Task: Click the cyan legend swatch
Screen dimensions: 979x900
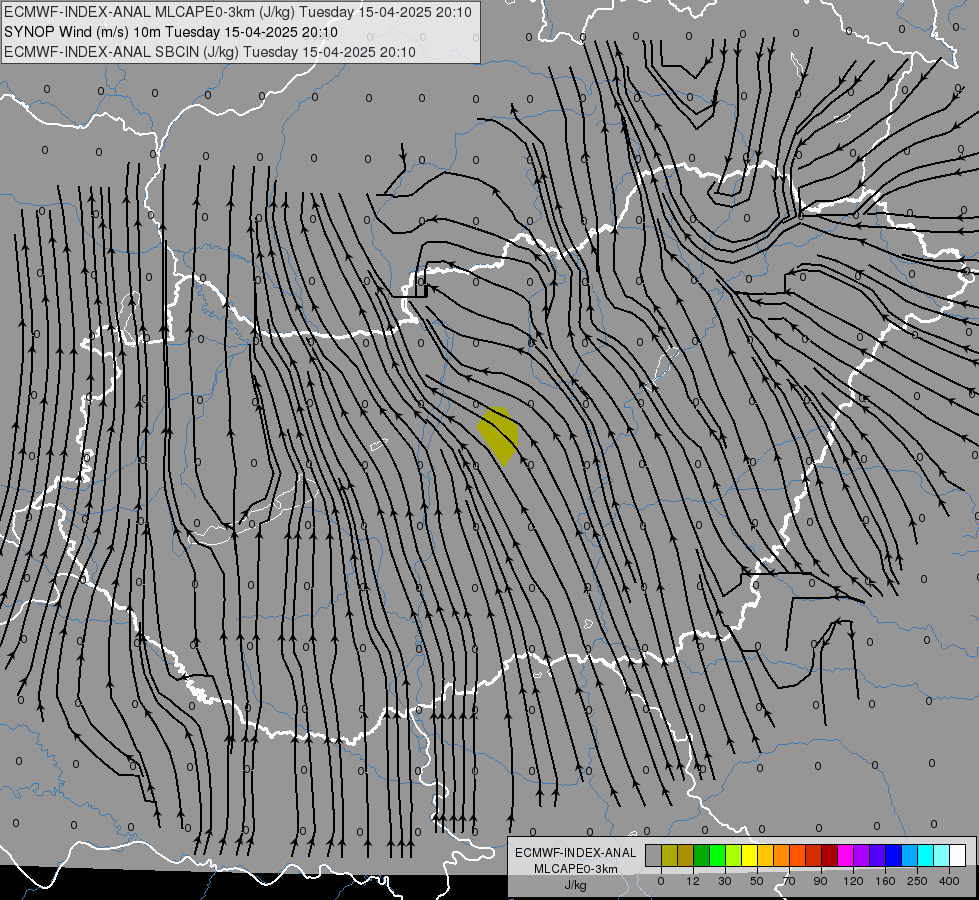Action: click(x=925, y=855)
